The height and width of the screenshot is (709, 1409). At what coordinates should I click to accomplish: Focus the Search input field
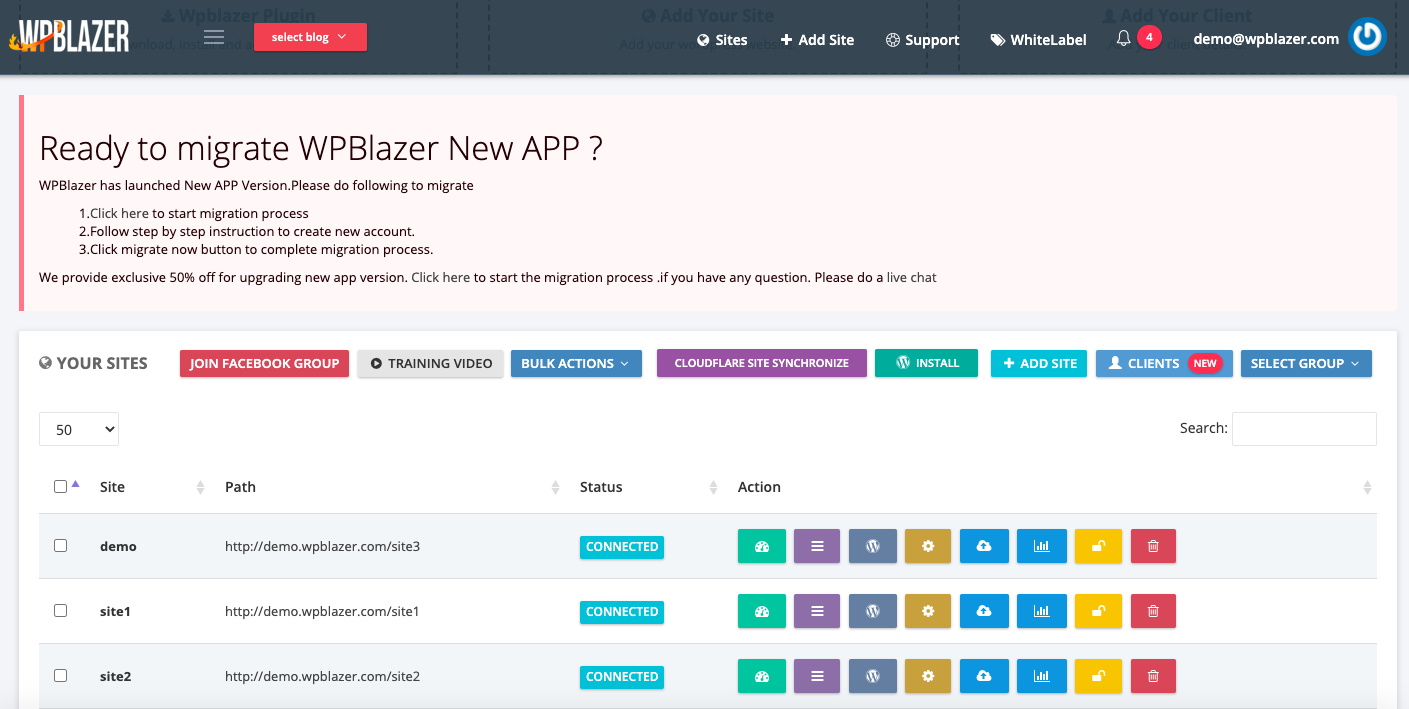tap(1304, 428)
